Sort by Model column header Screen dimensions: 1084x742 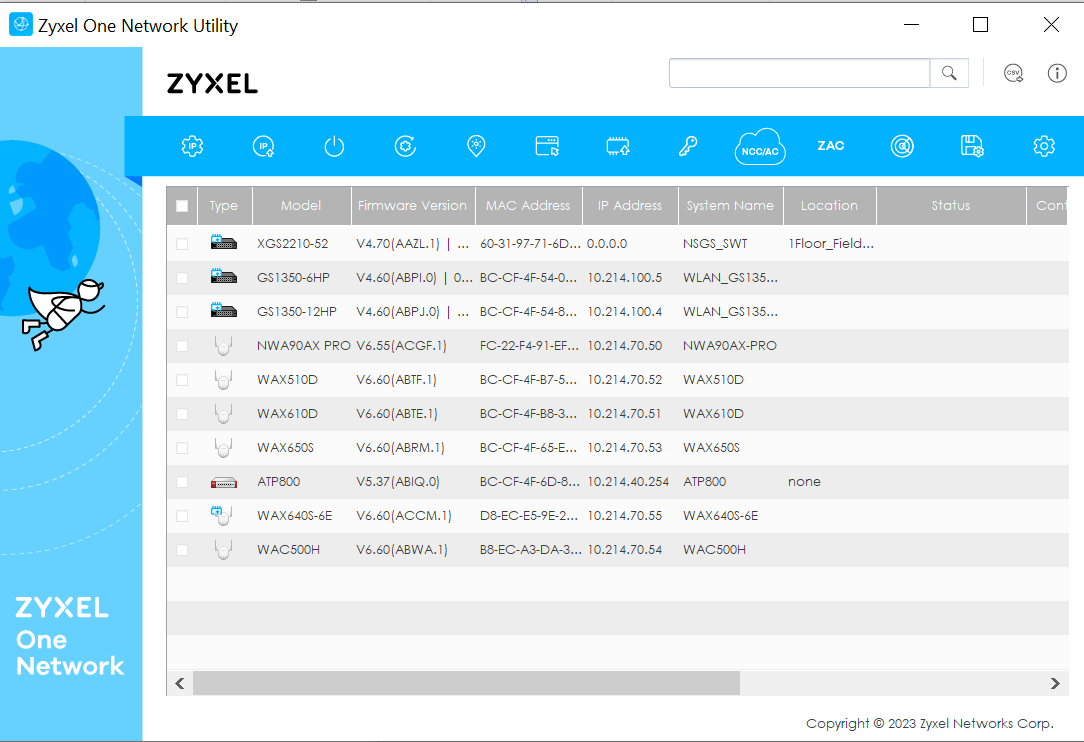pyautogui.click(x=302, y=205)
